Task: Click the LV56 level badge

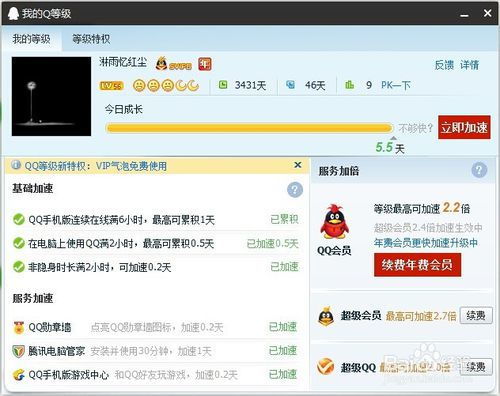Action: [x=112, y=86]
